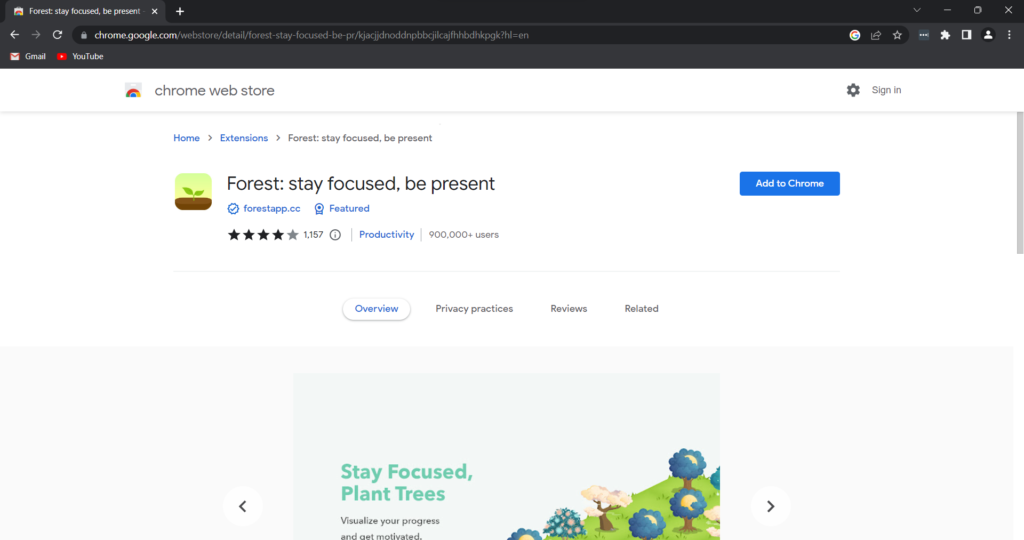
Task: Show next screenshot with right arrow
Action: pyautogui.click(x=771, y=506)
